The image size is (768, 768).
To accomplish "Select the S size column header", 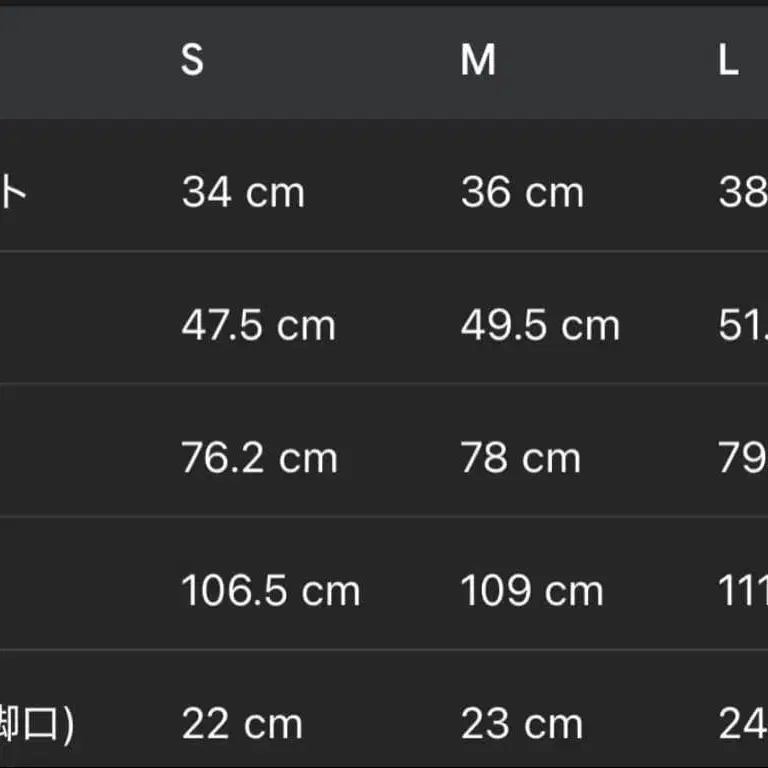I will coord(192,60).
